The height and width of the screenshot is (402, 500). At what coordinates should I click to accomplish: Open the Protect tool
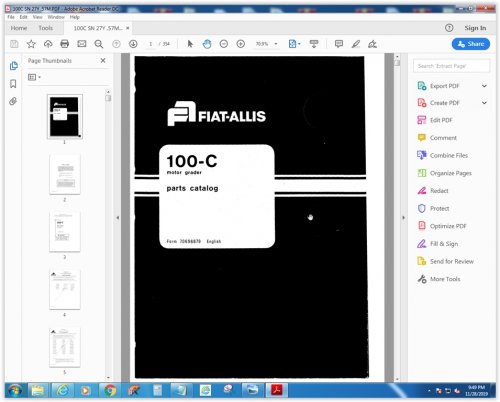tap(439, 208)
